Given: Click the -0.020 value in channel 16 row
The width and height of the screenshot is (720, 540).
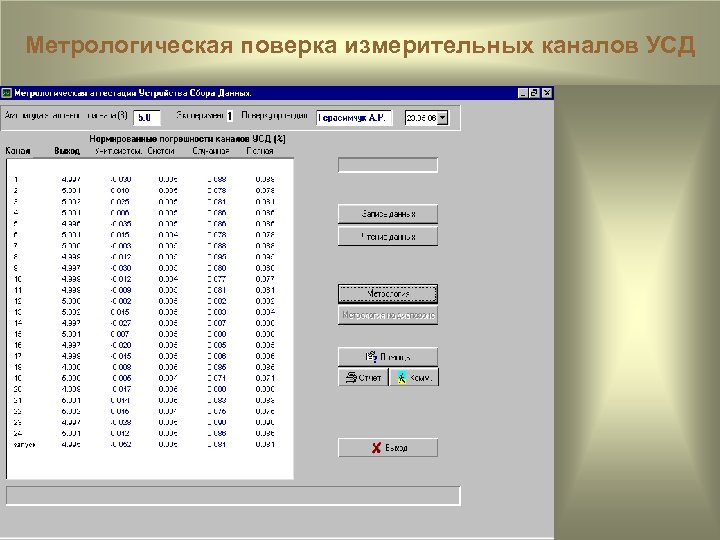Looking at the screenshot, I should pos(121,345).
